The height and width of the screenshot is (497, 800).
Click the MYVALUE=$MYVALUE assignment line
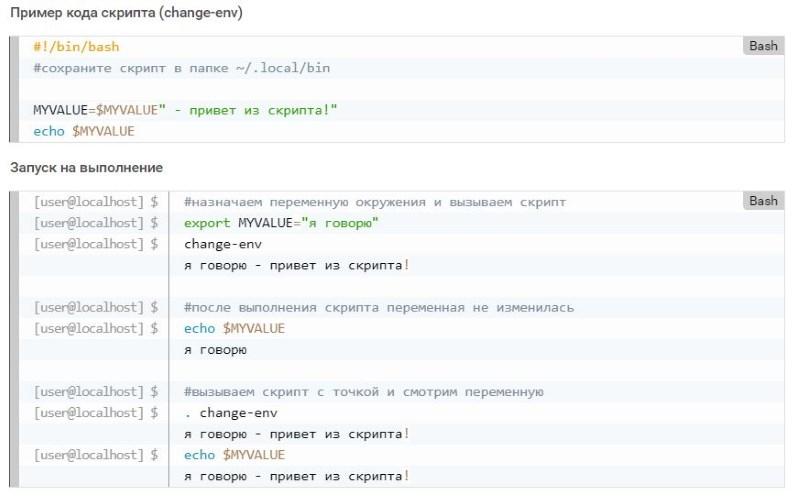point(185,110)
